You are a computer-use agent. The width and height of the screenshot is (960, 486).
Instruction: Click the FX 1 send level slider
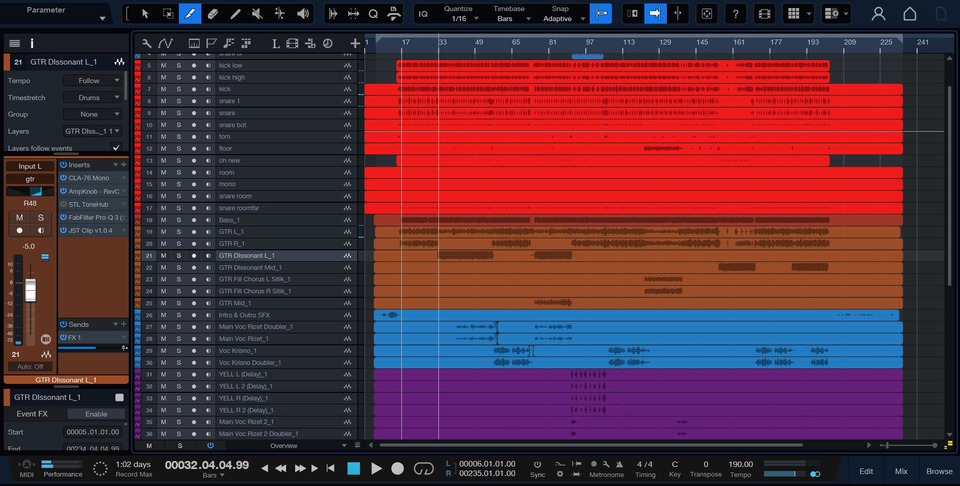pos(89,348)
